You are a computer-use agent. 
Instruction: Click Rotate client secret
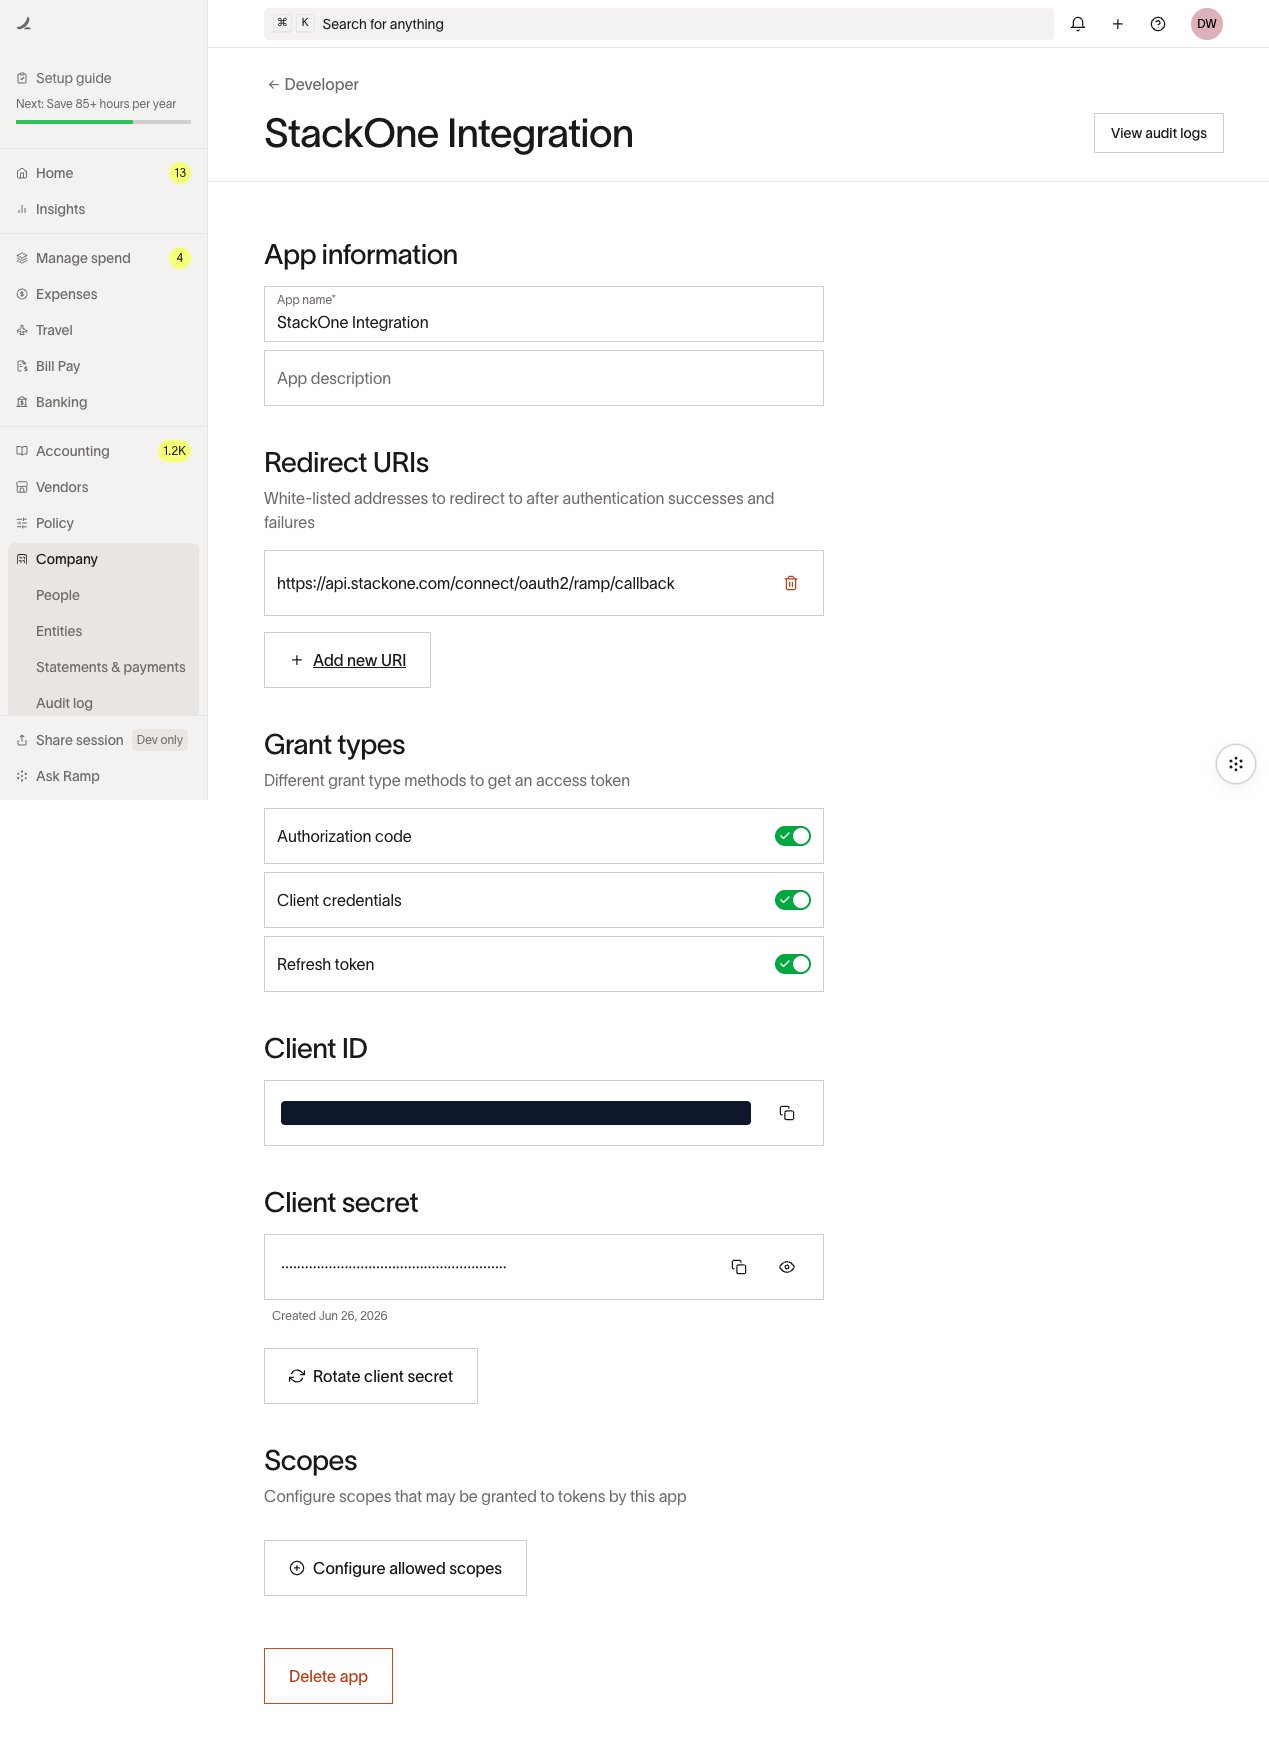371,1376
